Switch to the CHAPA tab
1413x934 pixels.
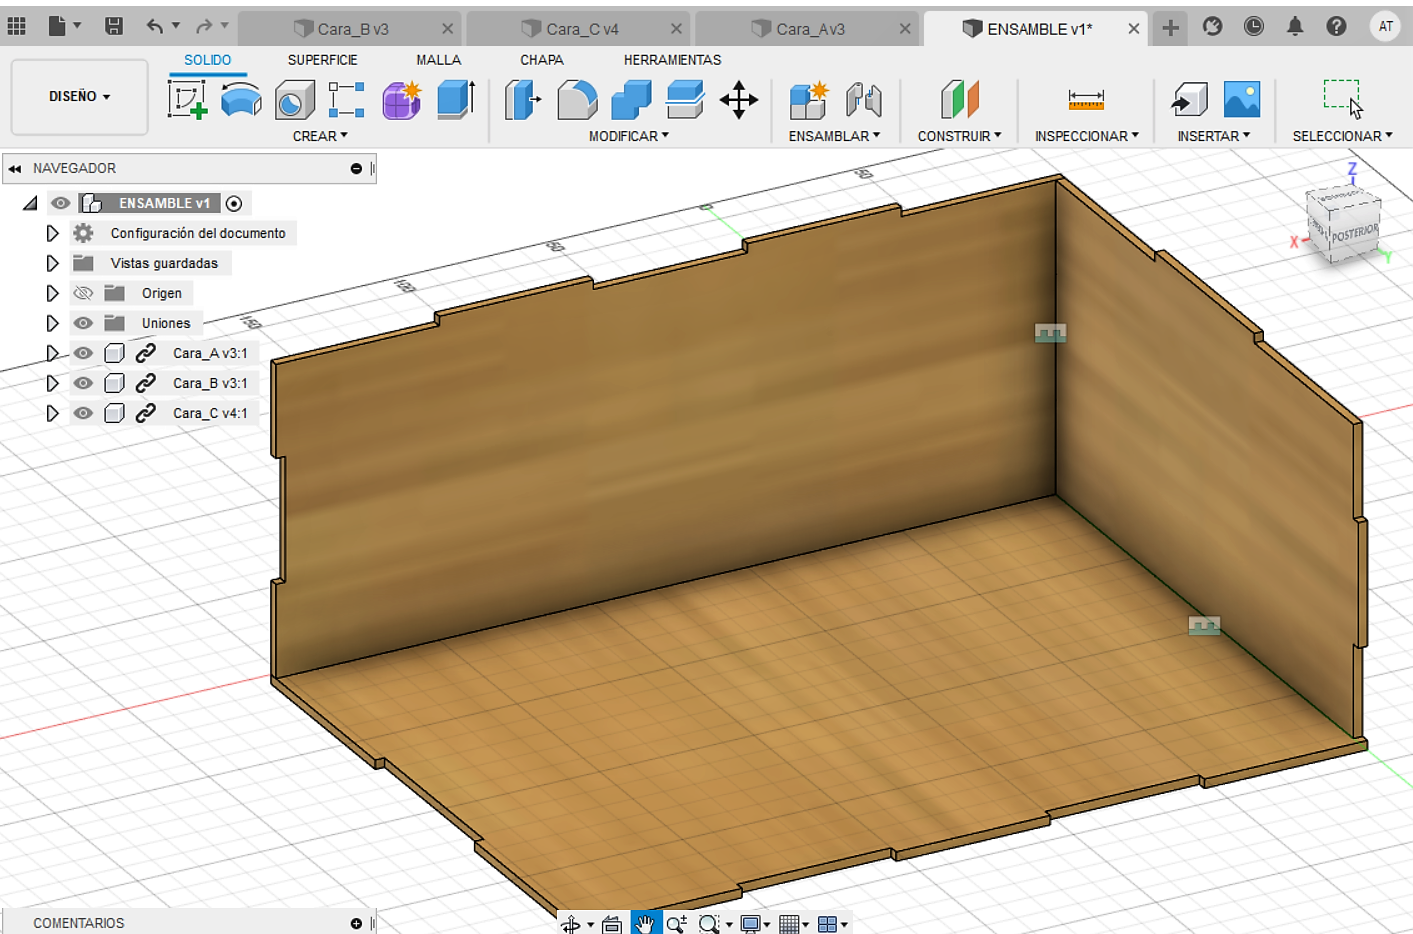click(541, 60)
